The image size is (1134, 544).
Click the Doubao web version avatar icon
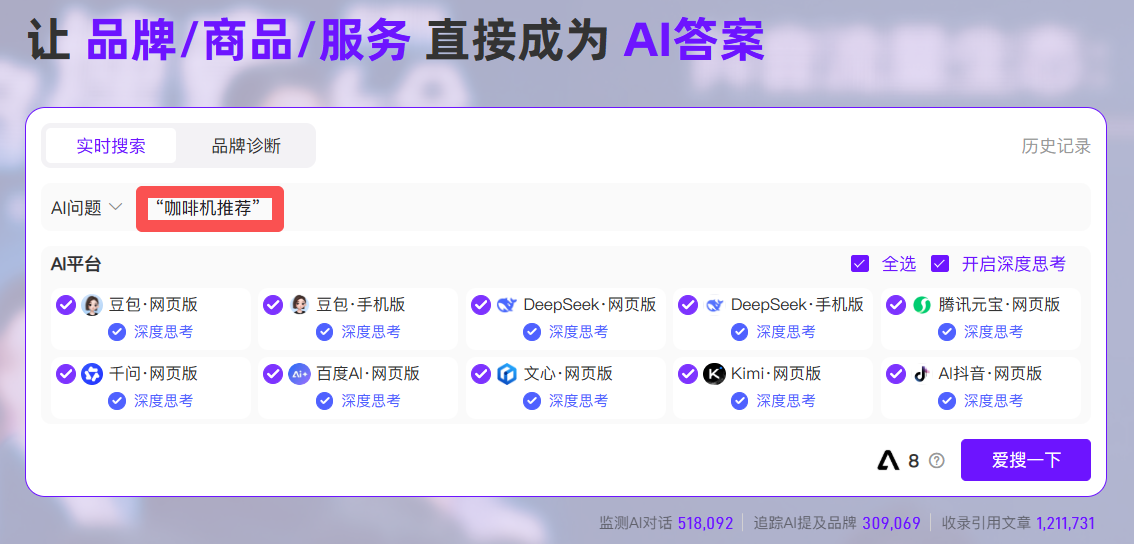tap(92, 305)
